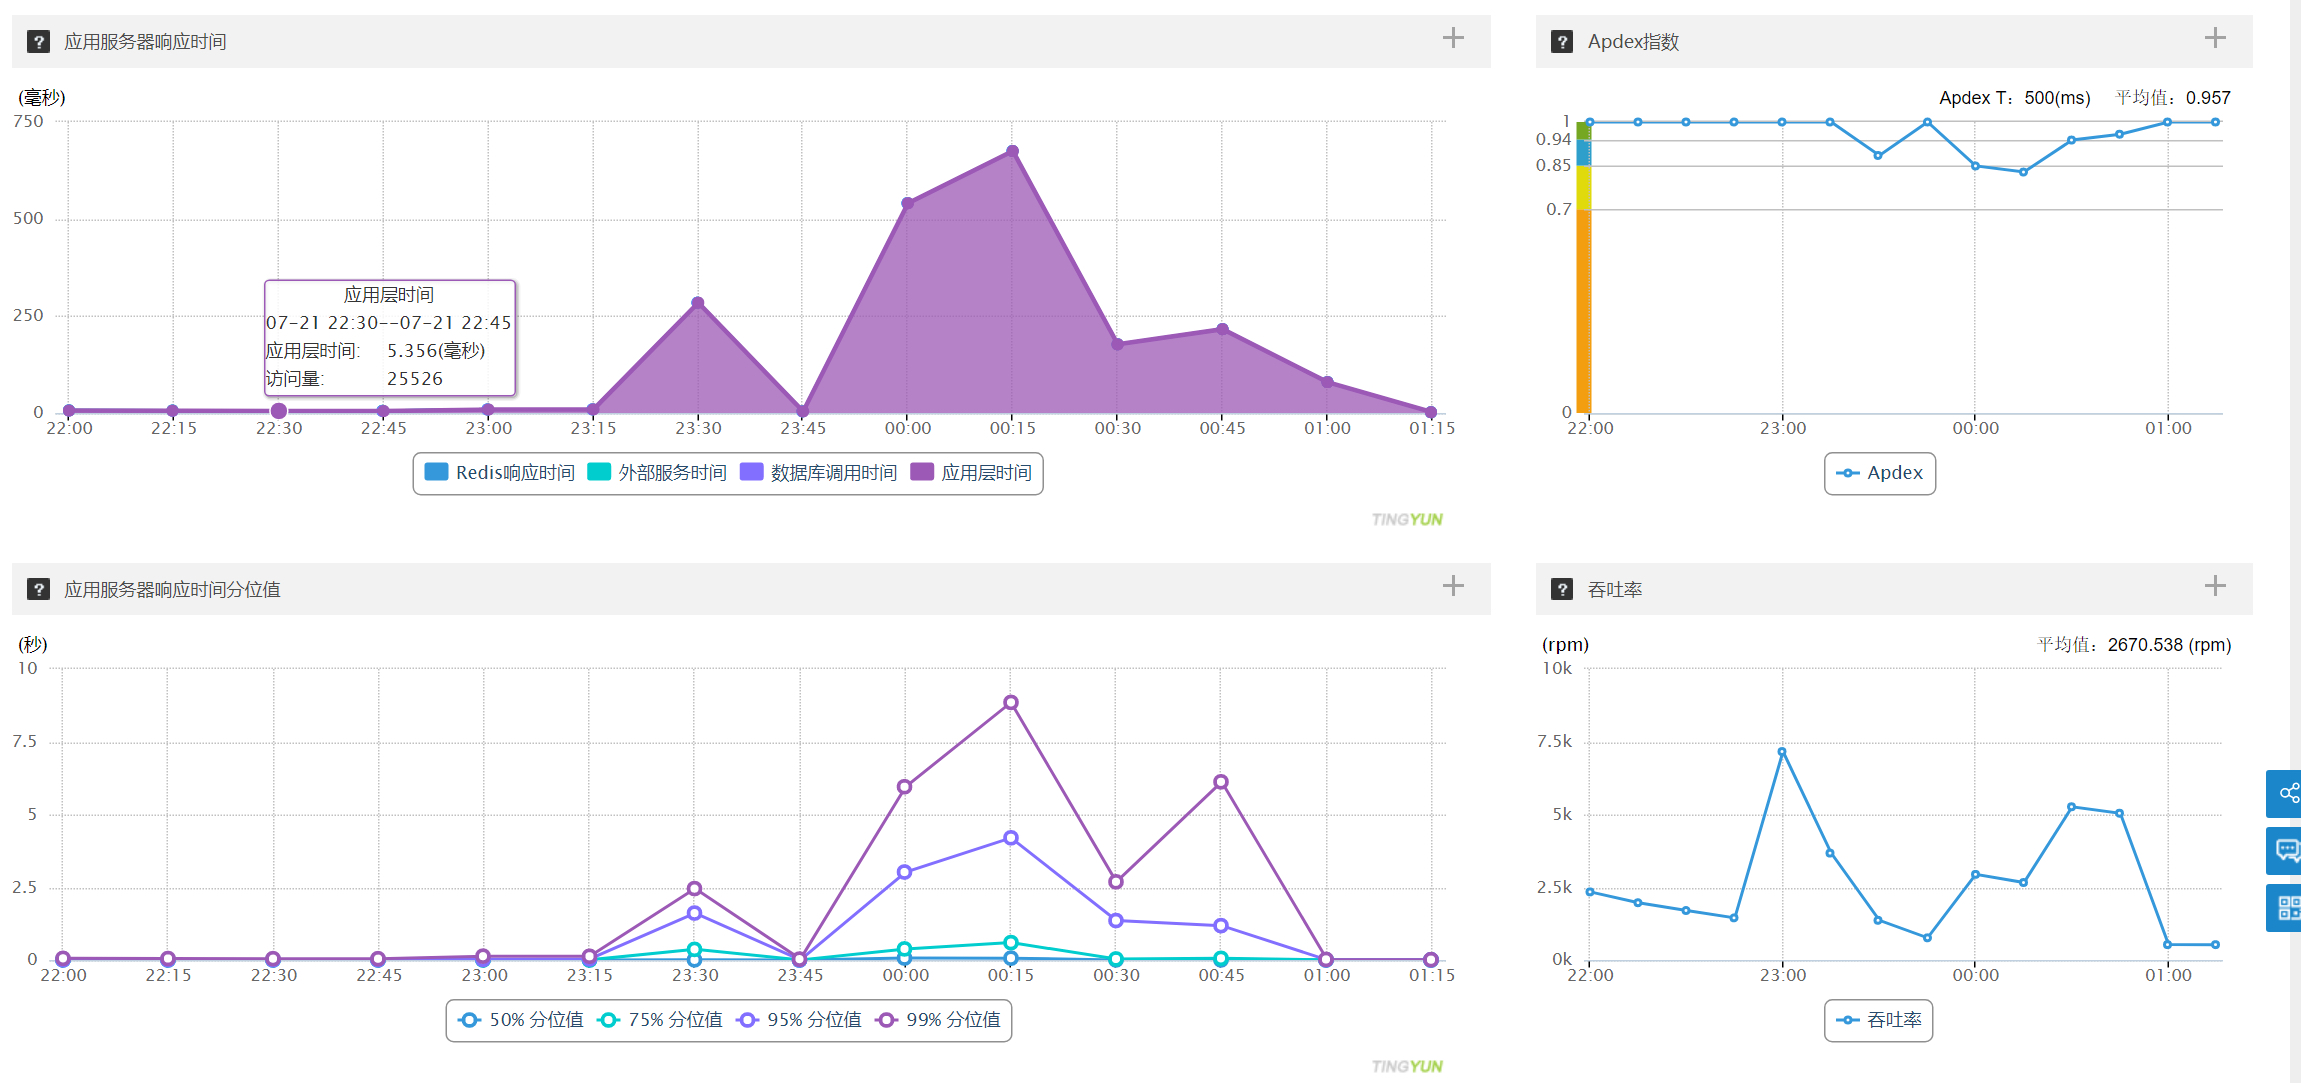Image resolution: width=2301 pixels, height=1083 pixels.
Task: Click the 00:15 peak point on response chart
Action: click(1012, 152)
